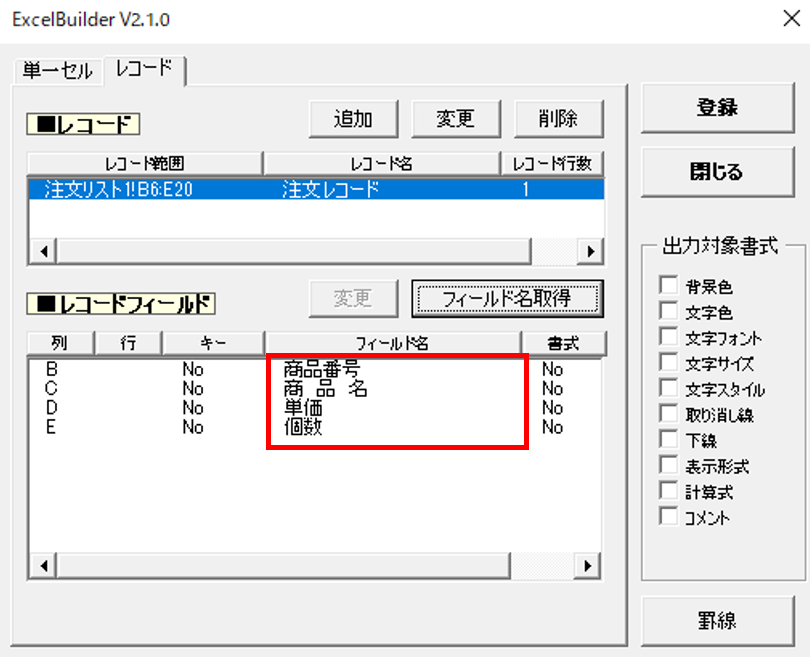
Task: Click the 追加 button to add a record
Action: click(353, 119)
